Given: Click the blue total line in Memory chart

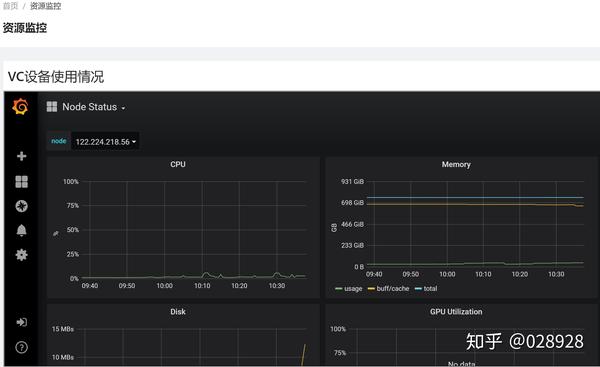Looking at the screenshot, I should pyautogui.click(x=475, y=197).
